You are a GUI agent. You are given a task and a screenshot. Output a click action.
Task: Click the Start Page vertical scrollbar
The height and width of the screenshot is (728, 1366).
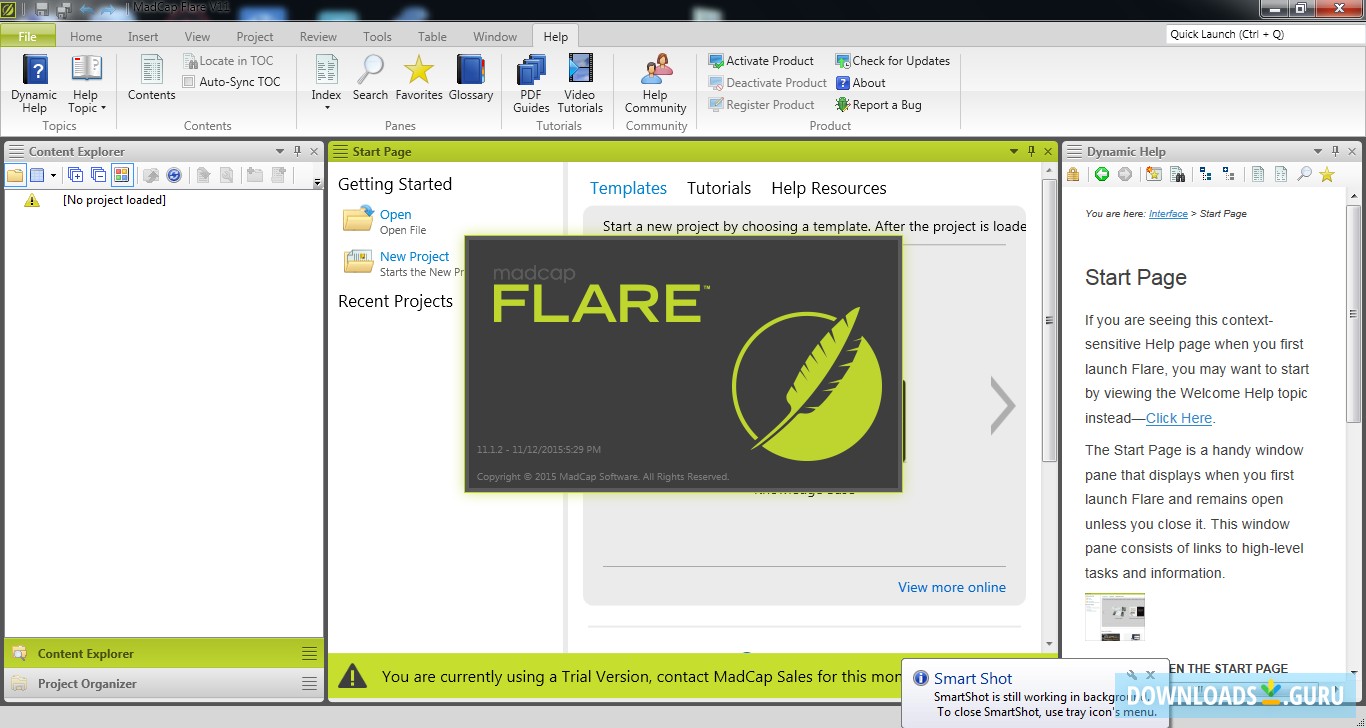pos(1049,320)
